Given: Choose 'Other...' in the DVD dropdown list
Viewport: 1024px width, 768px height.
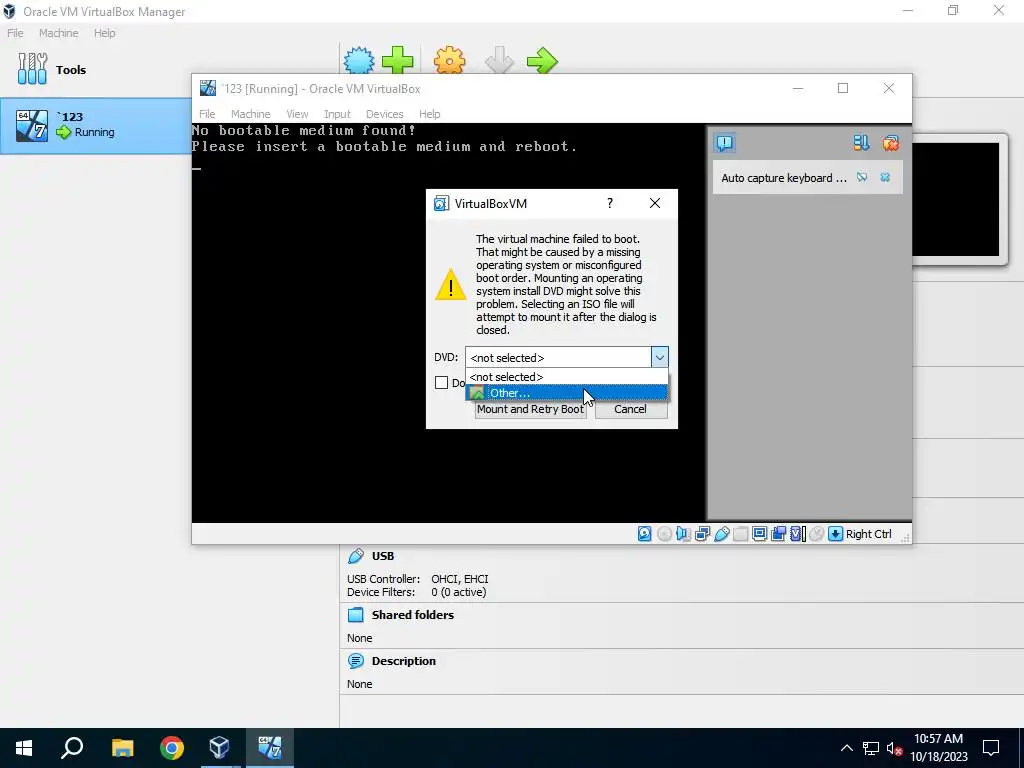Looking at the screenshot, I should pos(567,392).
